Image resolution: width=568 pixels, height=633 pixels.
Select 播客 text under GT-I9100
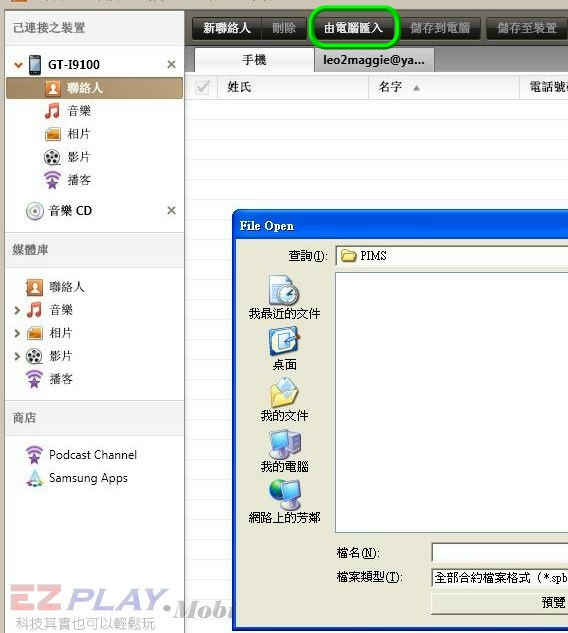tap(79, 180)
